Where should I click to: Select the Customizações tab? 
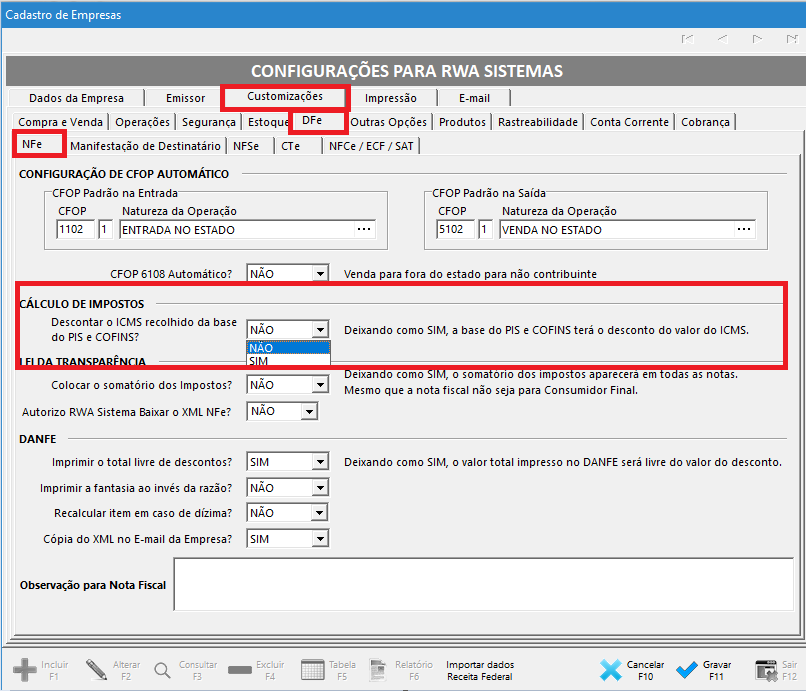pyautogui.click(x=285, y=97)
